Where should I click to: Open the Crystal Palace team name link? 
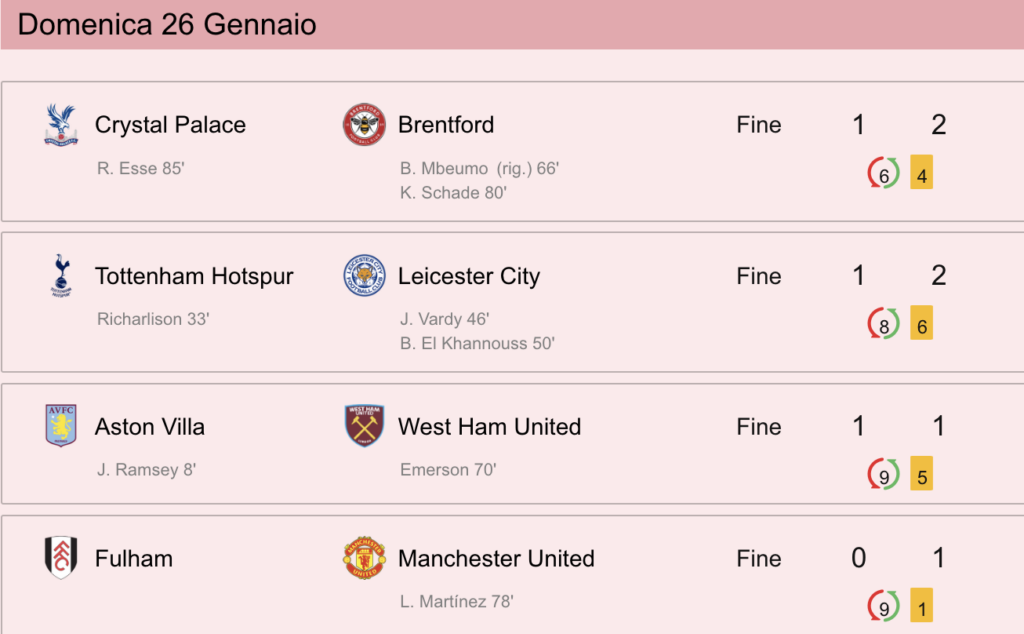click(x=170, y=125)
